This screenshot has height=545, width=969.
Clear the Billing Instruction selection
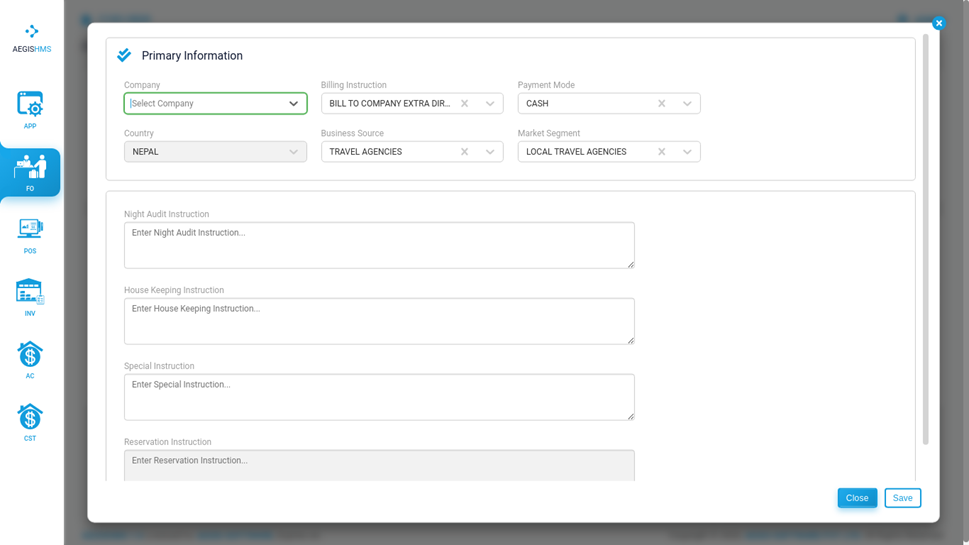coord(464,103)
